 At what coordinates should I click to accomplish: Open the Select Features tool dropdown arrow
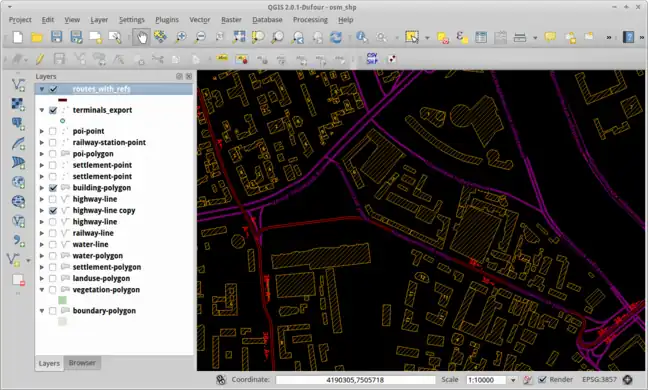point(427,38)
